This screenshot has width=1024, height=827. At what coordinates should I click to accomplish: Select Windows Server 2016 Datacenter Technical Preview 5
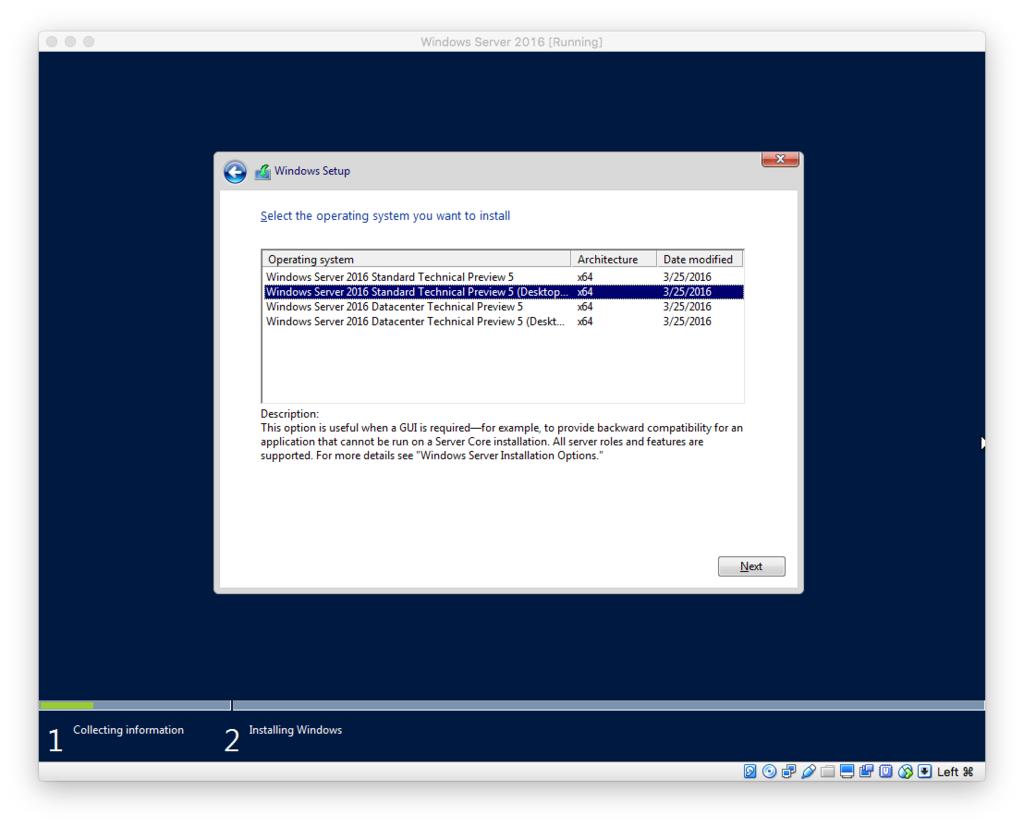coord(503,306)
